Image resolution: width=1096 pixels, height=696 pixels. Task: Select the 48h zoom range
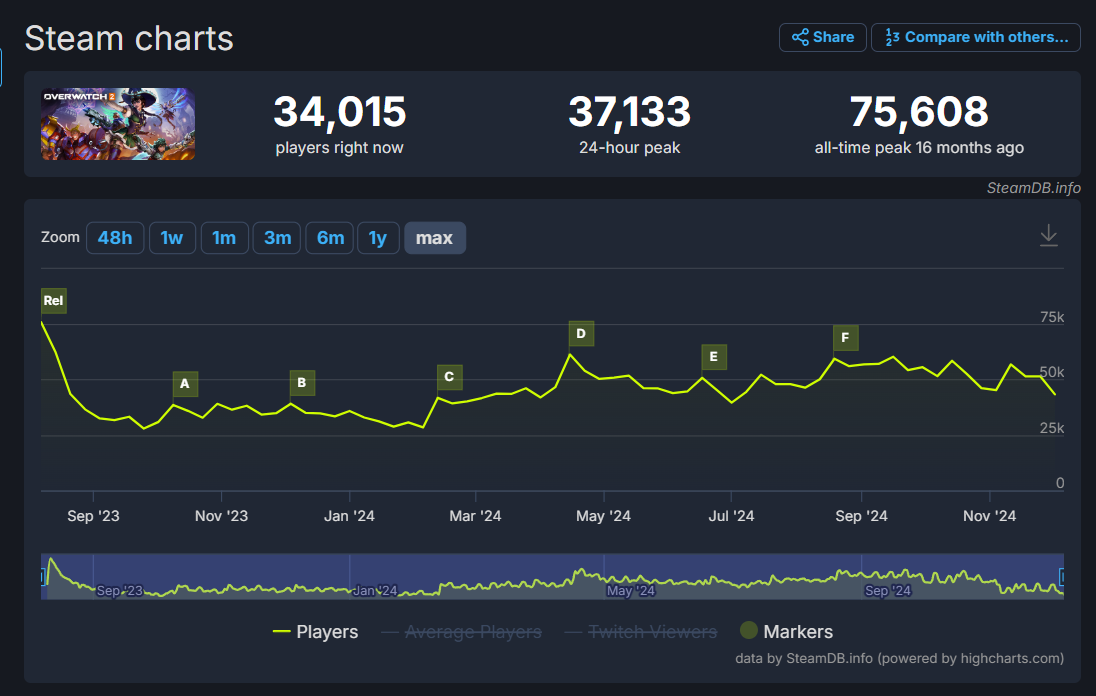point(115,238)
